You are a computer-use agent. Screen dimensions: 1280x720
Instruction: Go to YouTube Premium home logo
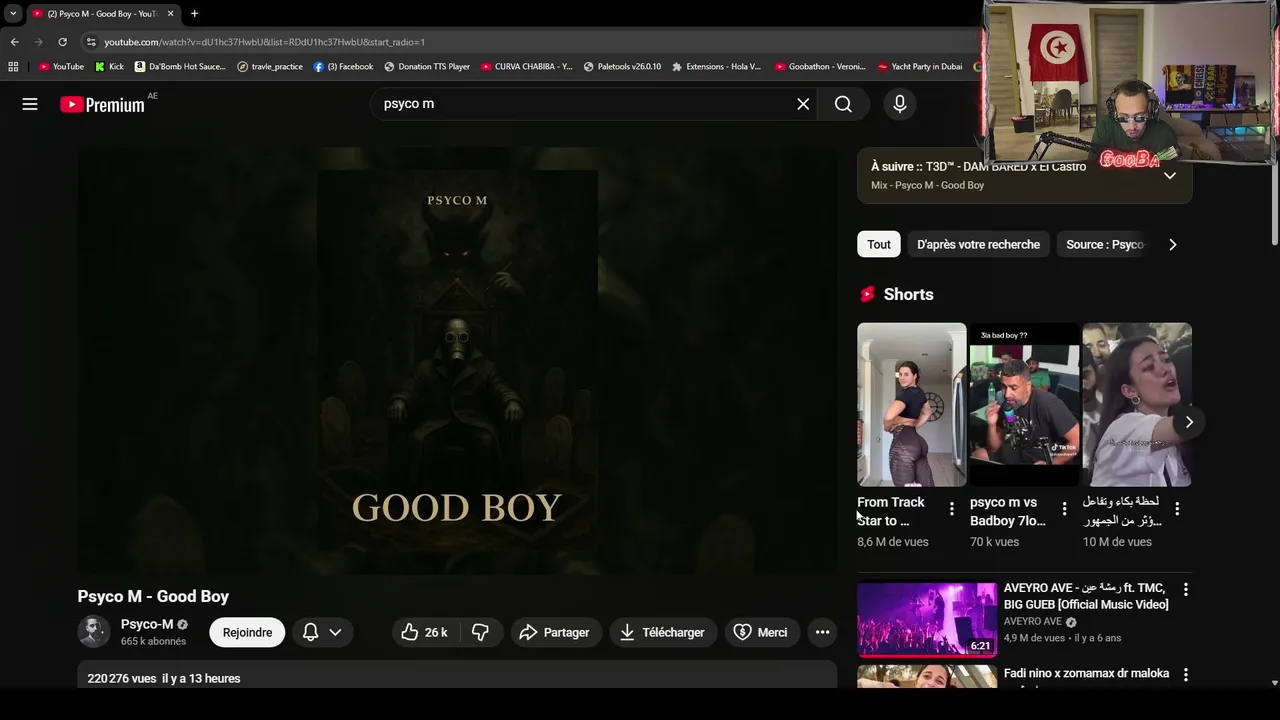[102, 104]
